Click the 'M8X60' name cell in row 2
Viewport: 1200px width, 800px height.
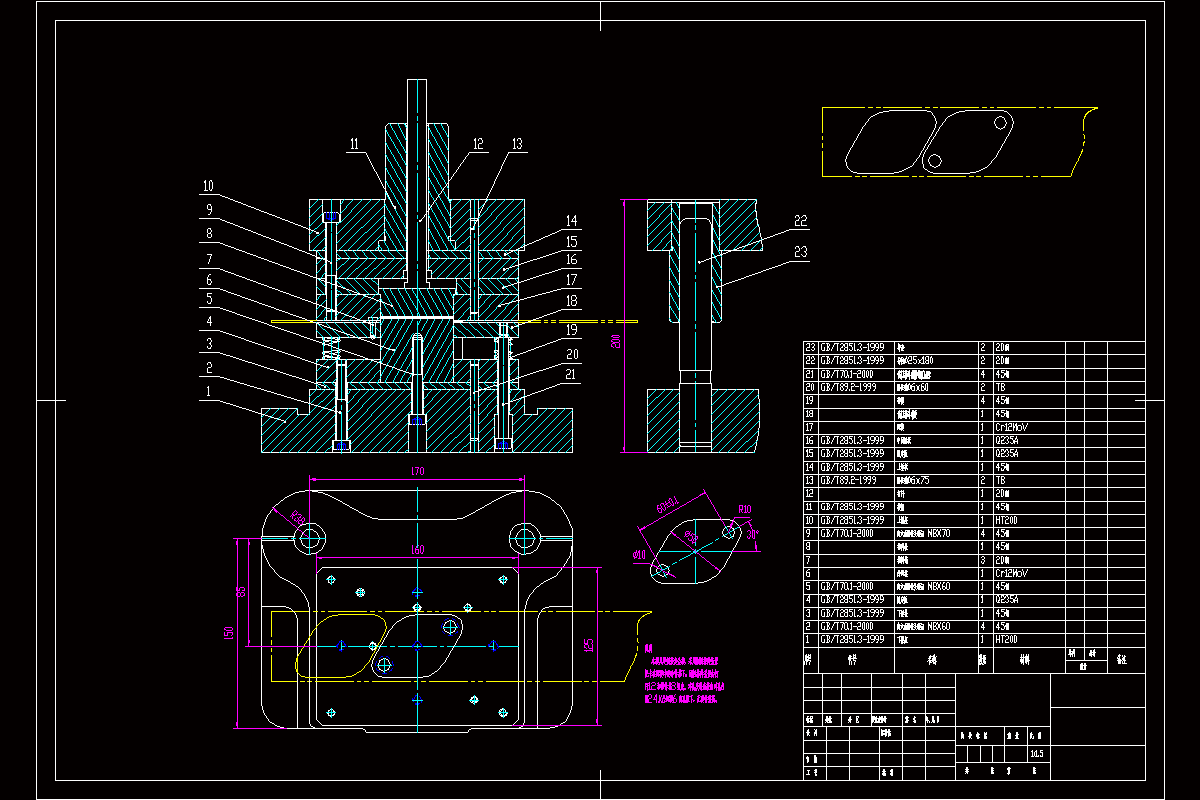(x=924, y=626)
